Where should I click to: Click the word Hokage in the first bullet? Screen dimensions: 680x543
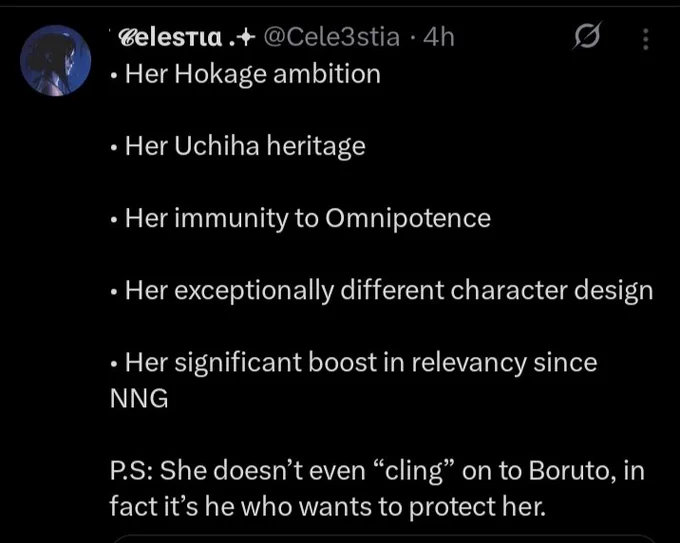coord(220,74)
